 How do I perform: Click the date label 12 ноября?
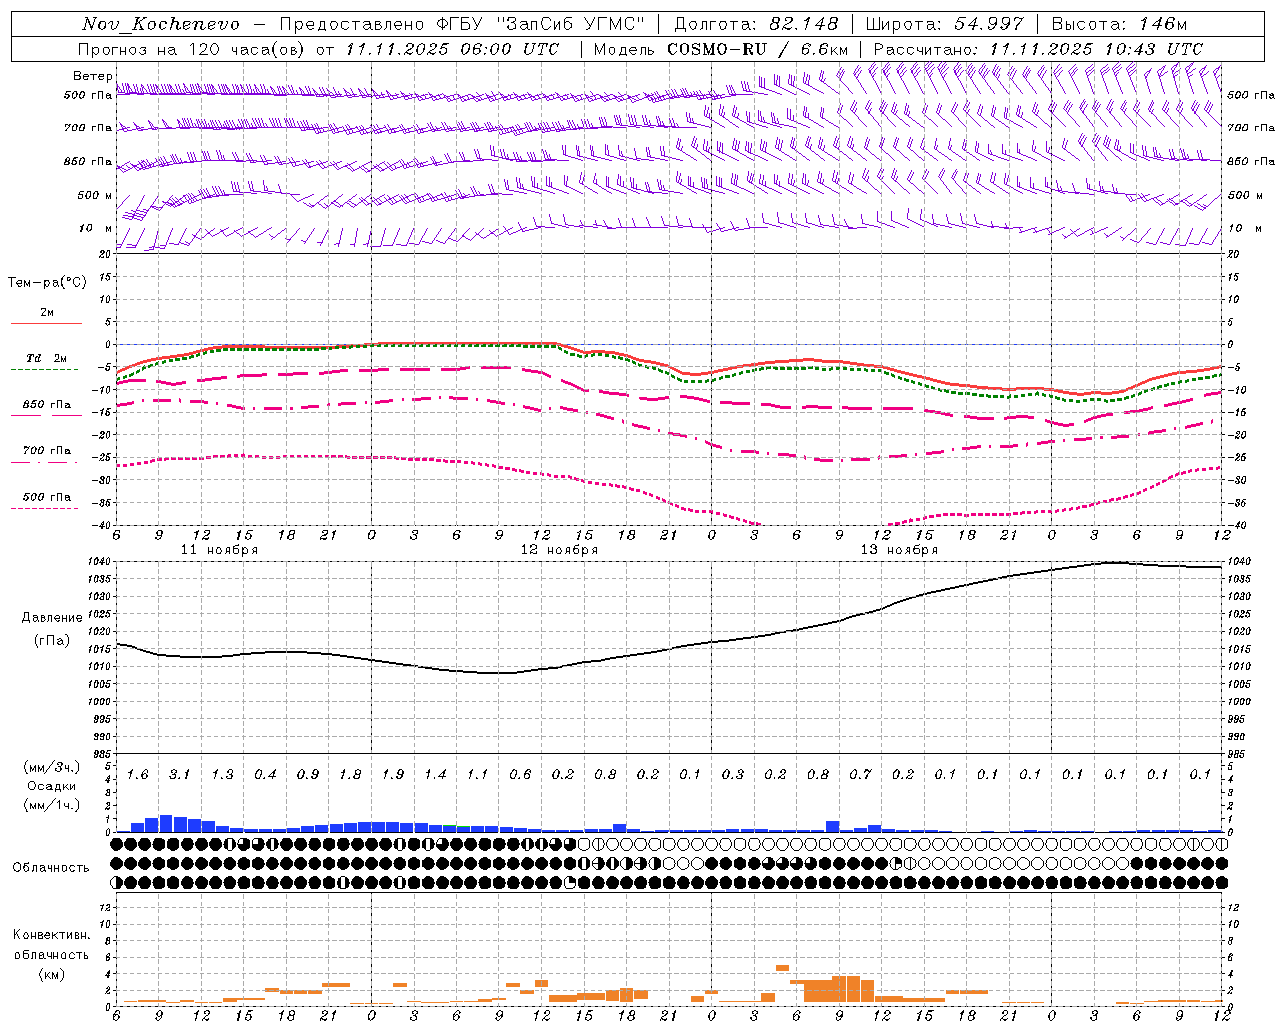(559, 550)
